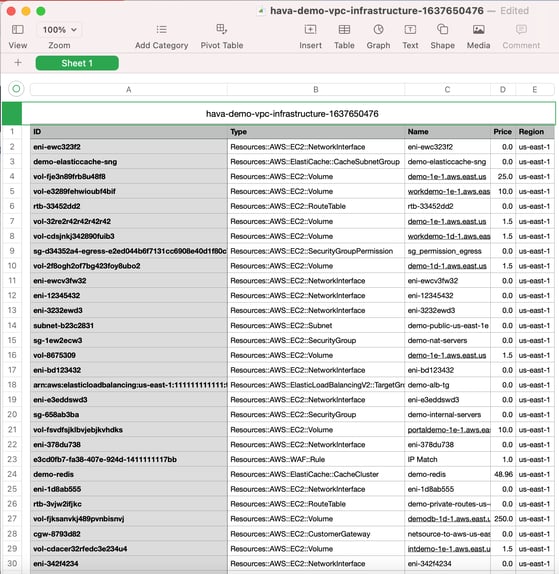
Task: Open link in Name cell of row 4
Action: (x=447, y=177)
